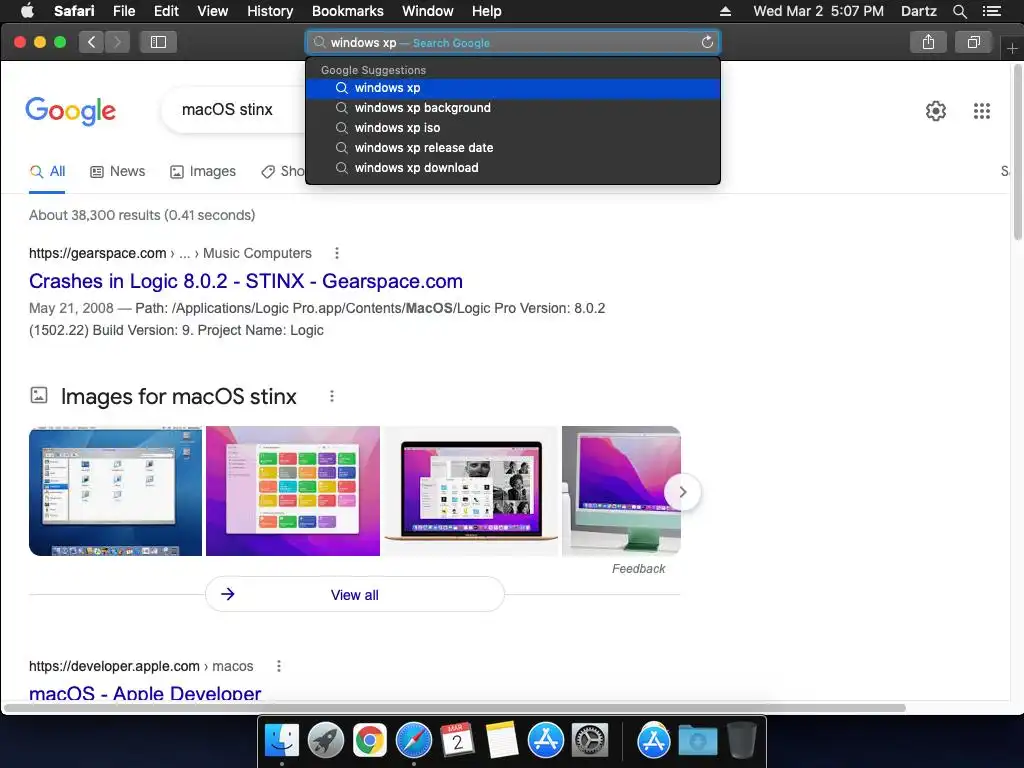Click the Safari address bar field
The height and width of the screenshot is (768, 1024).
[513, 42]
